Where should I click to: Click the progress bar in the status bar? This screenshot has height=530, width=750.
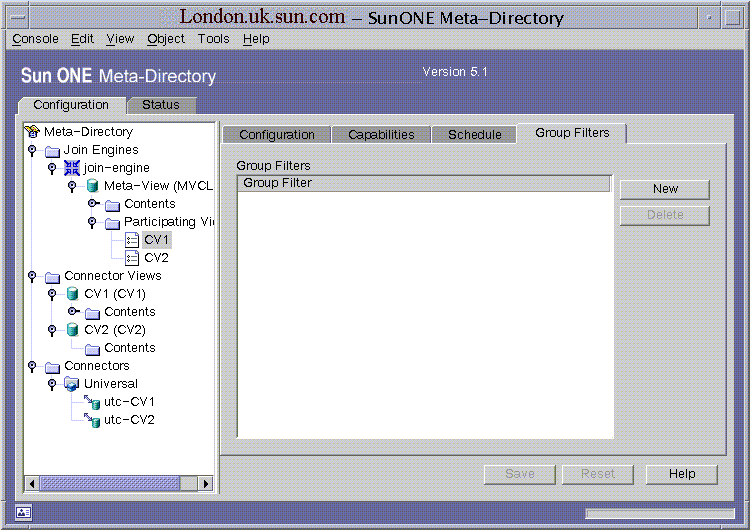660,513
